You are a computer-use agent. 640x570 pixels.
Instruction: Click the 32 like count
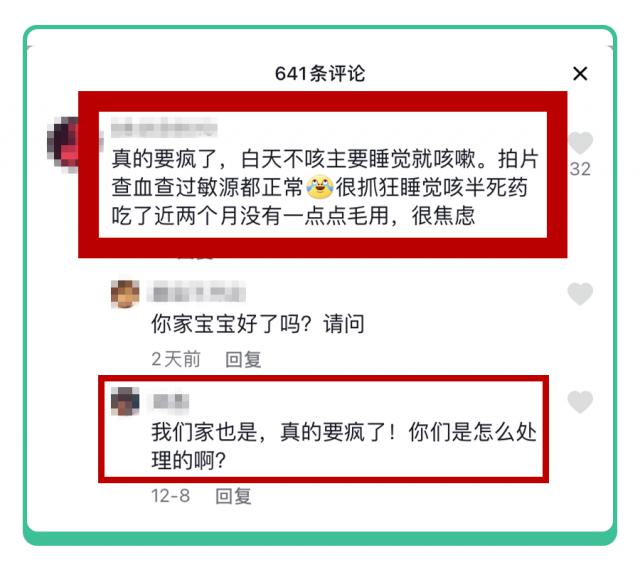(x=580, y=169)
